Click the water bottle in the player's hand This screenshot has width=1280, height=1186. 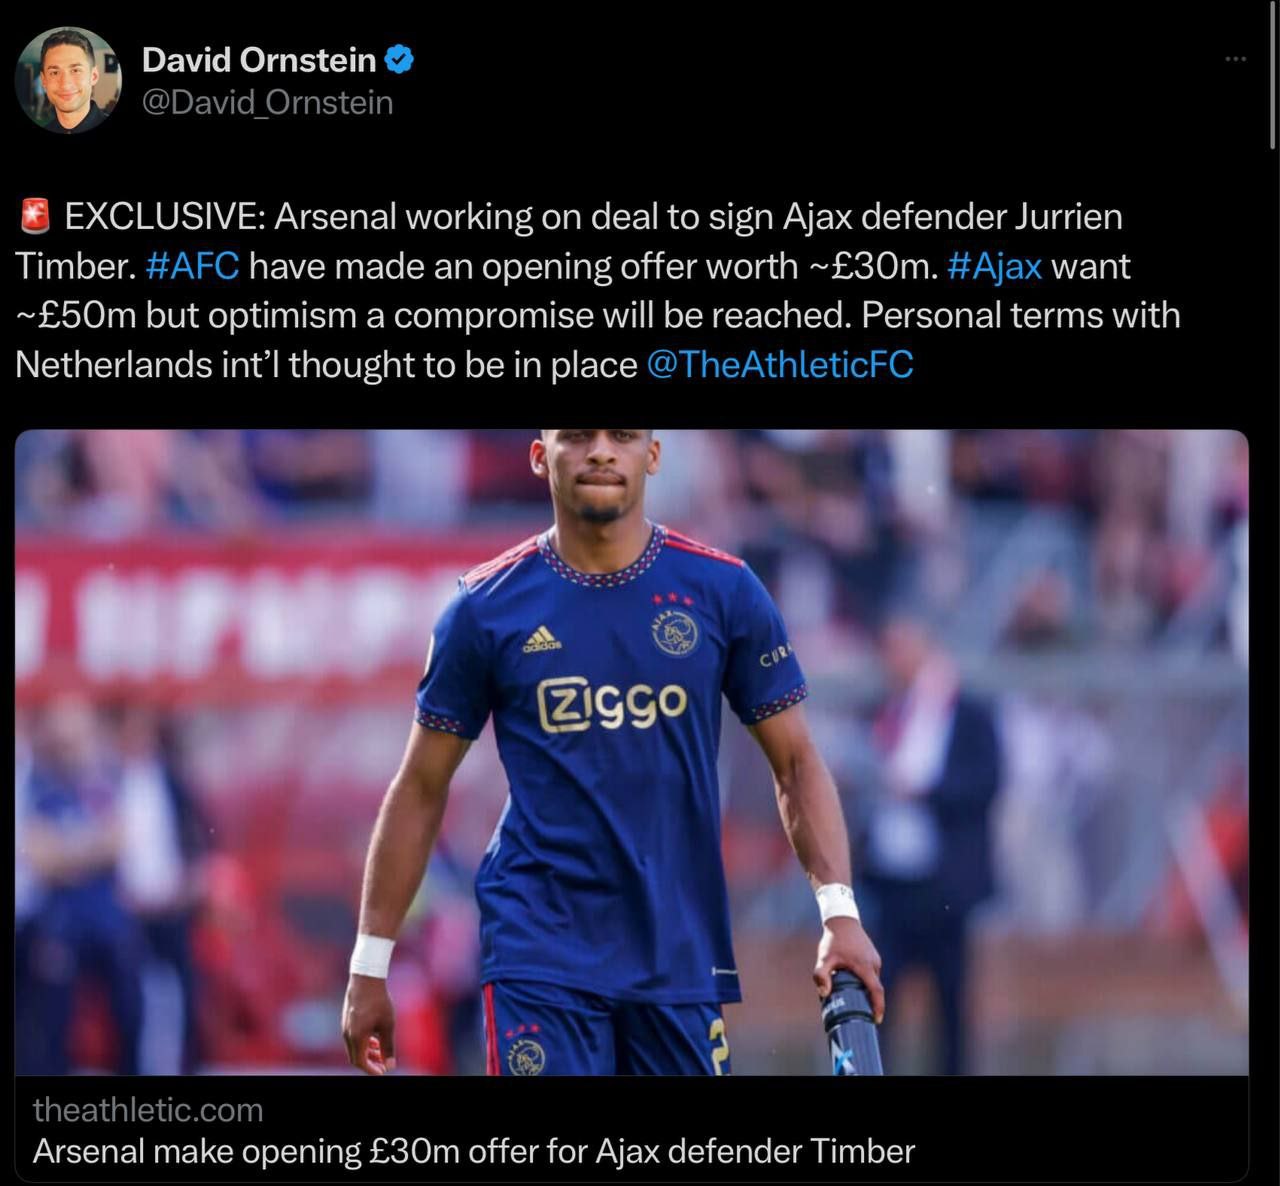click(853, 1020)
